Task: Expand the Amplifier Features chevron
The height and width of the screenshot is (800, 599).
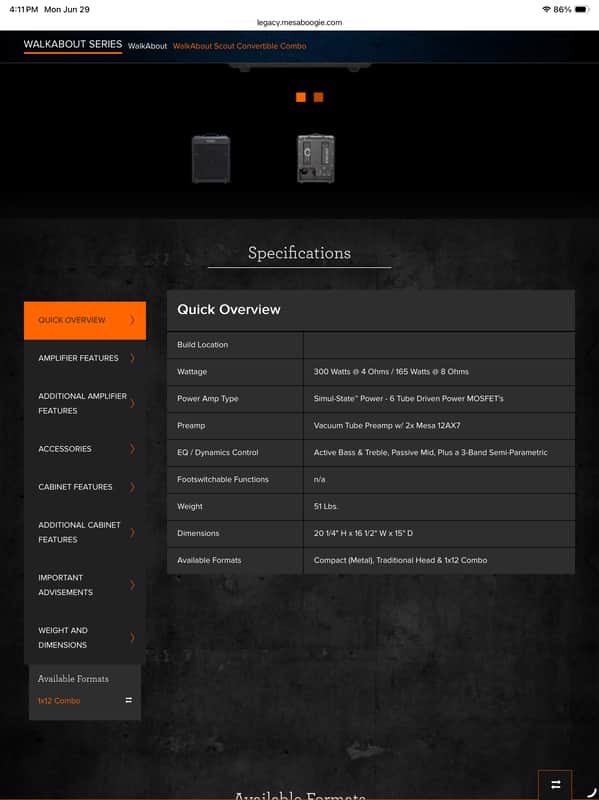Action: [x=132, y=358]
